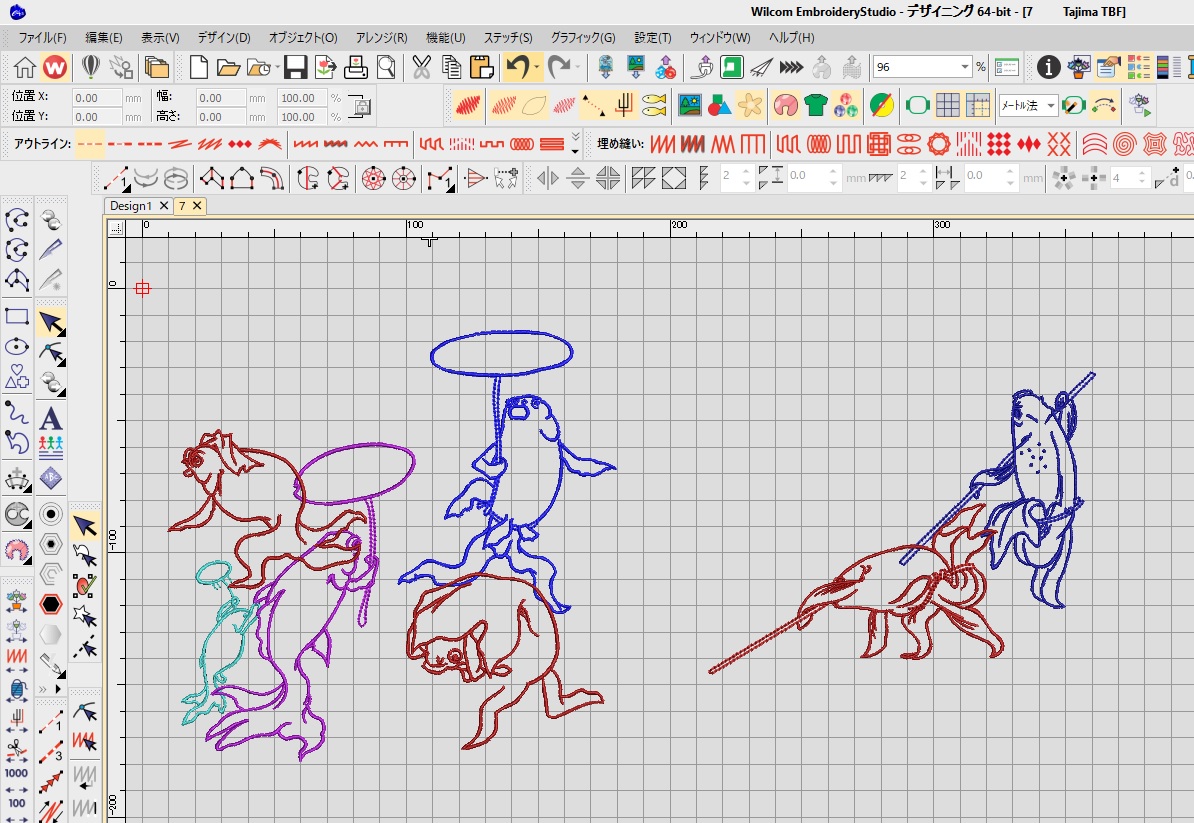Expand the undo history dropdown arrow
Viewport: 1194px width, 823px height.
pos(537,68)
